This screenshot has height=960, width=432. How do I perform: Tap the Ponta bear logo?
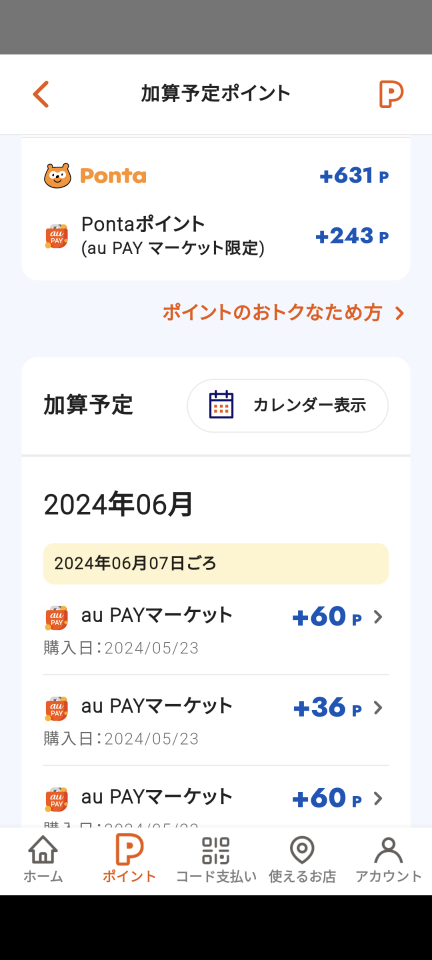click(x=57, y=176)
